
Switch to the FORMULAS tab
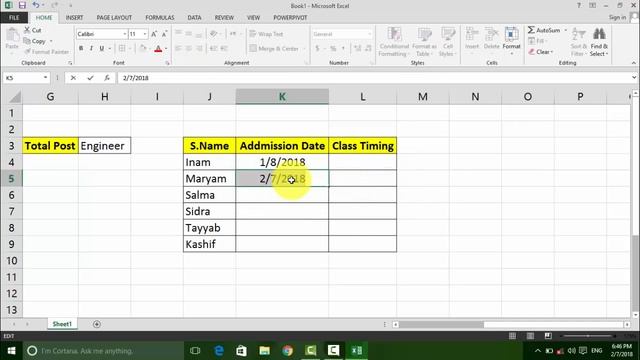(x=160, y=18)
